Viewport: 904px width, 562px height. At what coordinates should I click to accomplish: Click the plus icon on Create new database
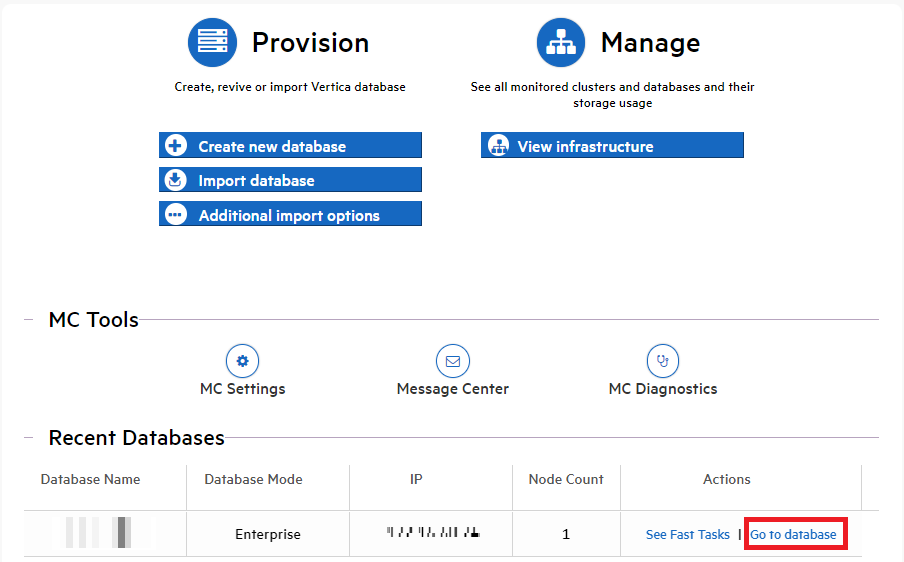pos(176,146)
